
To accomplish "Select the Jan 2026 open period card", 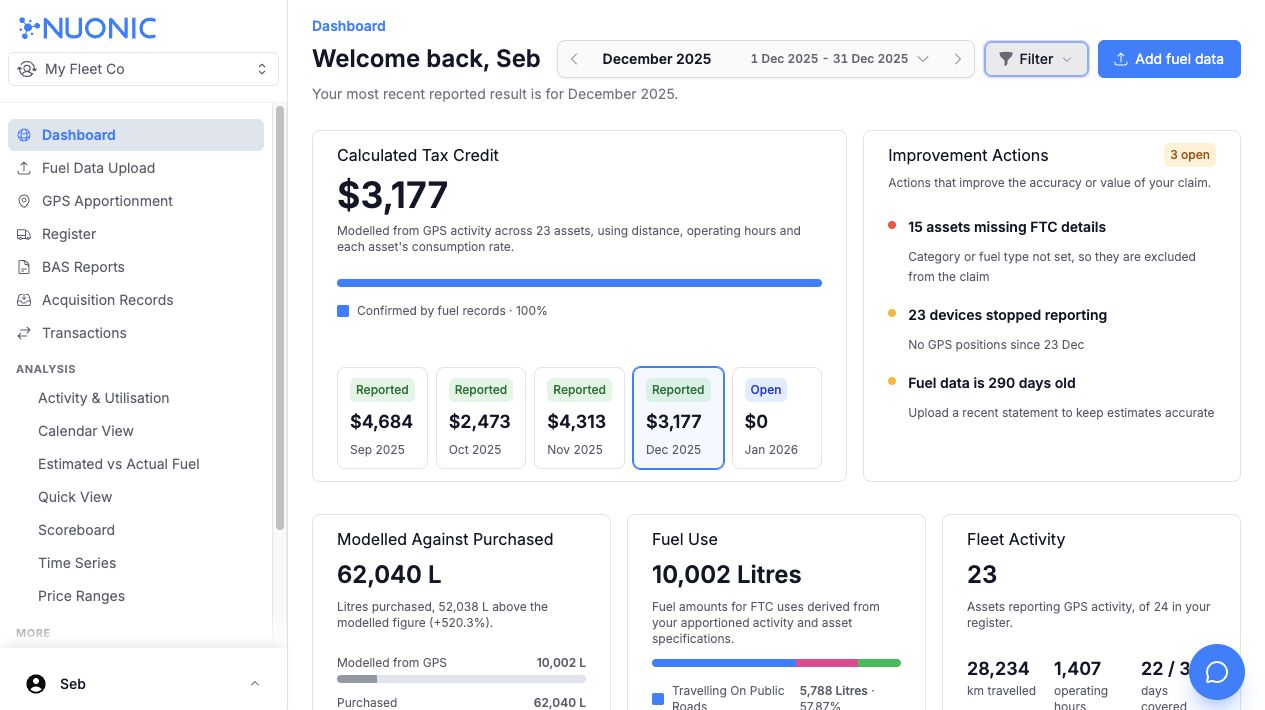I will (x=777, y=418).
